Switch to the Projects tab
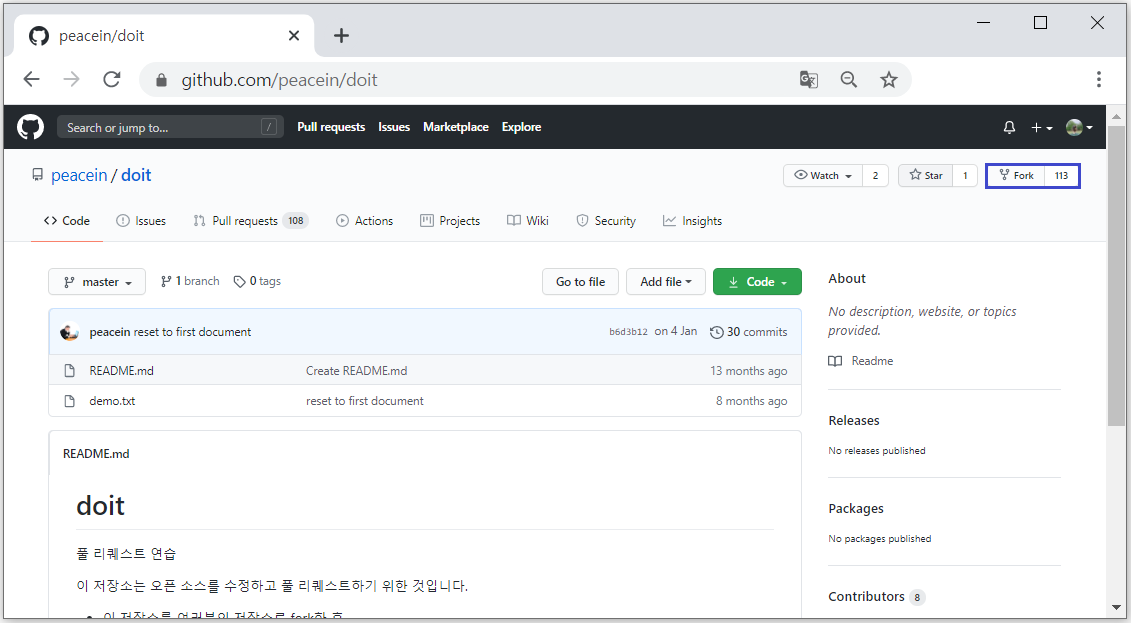Image resolution: width=1131 pixels, height=623 pixels. coord(450,221)
